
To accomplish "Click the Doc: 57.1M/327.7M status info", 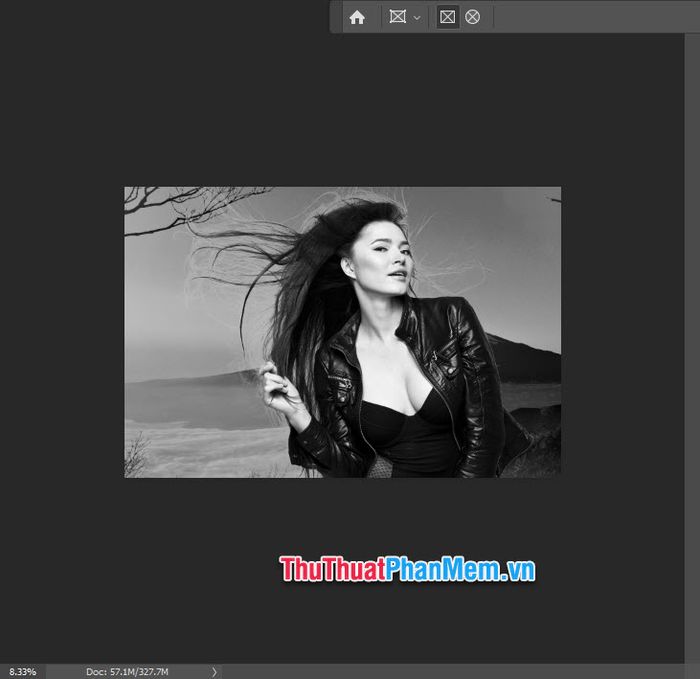I will 127,671.
